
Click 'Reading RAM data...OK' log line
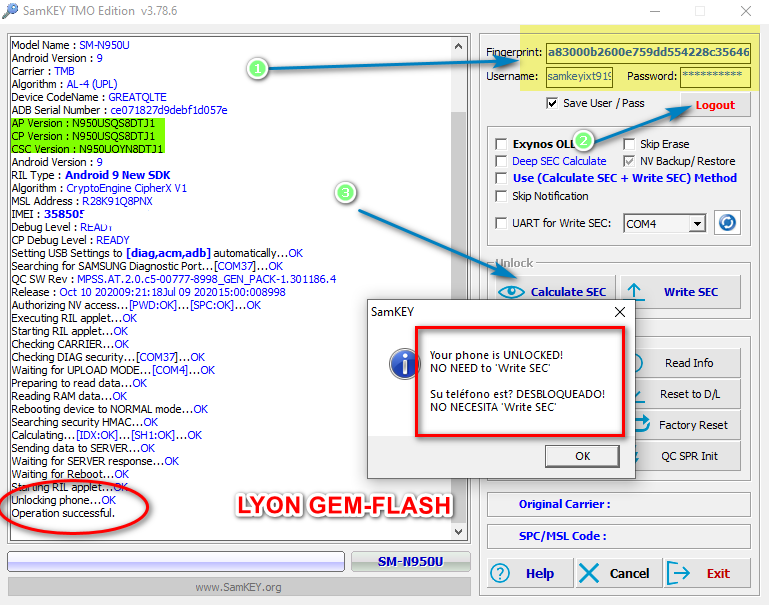coord(69,397)
